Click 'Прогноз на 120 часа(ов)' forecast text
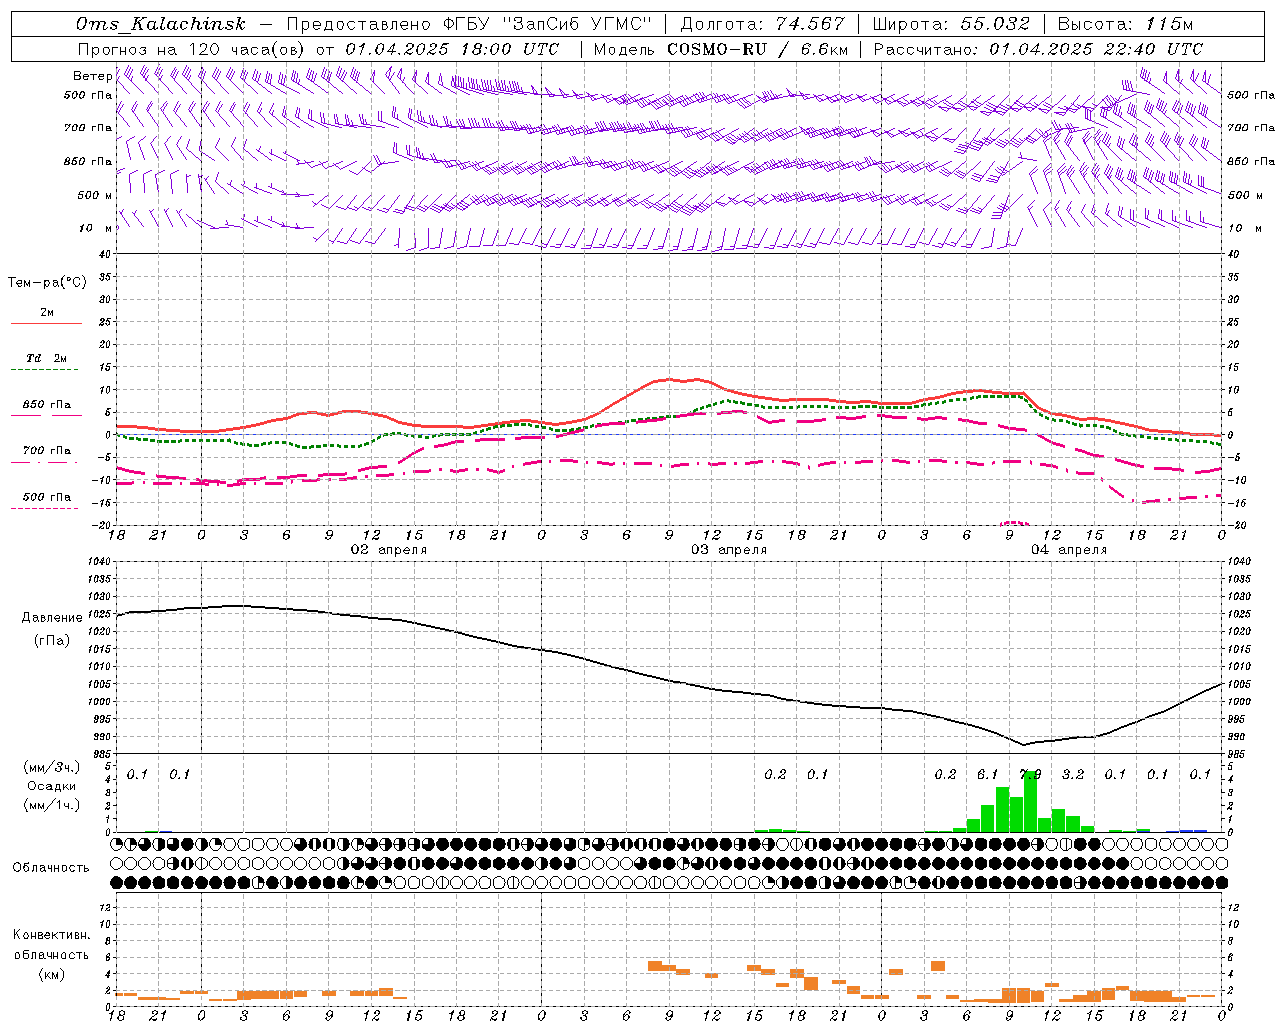1280x1024 pixels. point(193,49)
